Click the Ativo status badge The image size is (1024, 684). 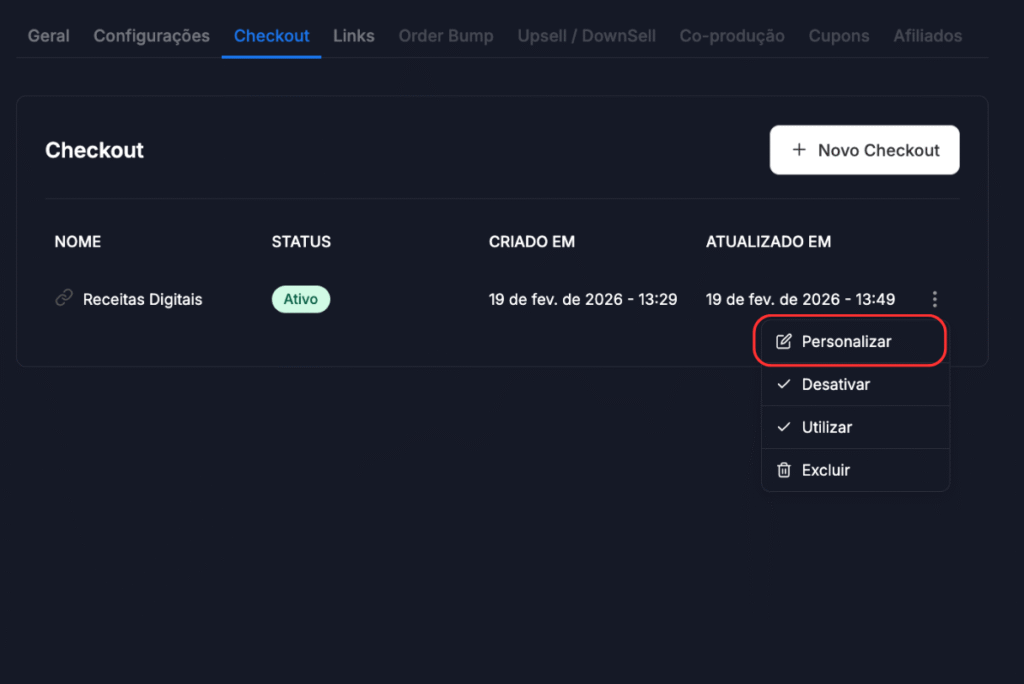point(300,299)
